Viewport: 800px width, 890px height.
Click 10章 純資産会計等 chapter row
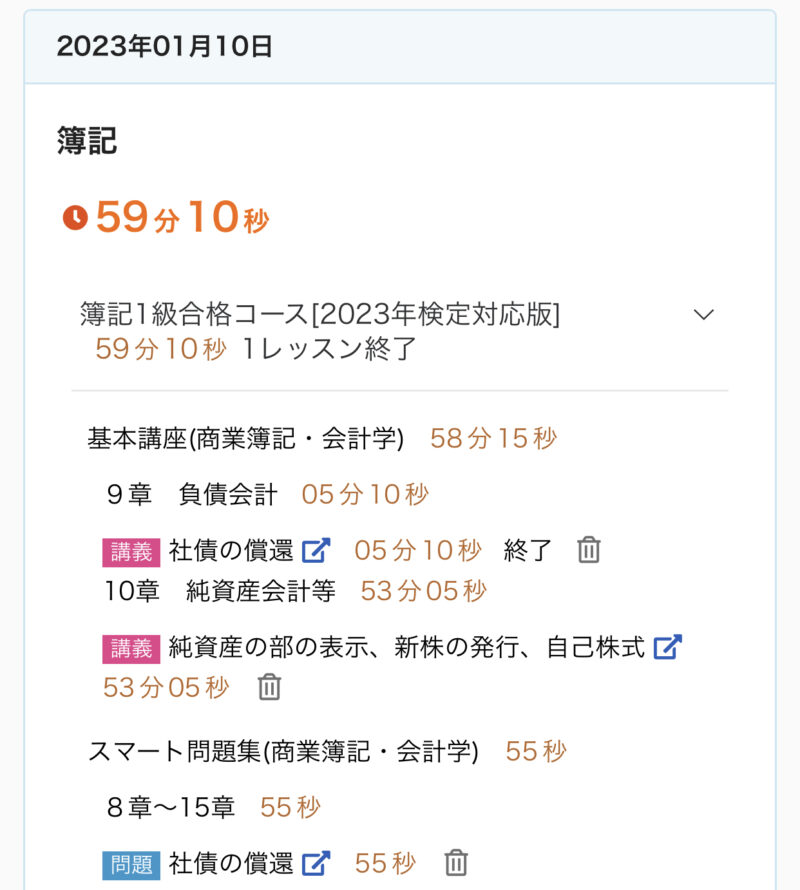(x=220, y=591)
